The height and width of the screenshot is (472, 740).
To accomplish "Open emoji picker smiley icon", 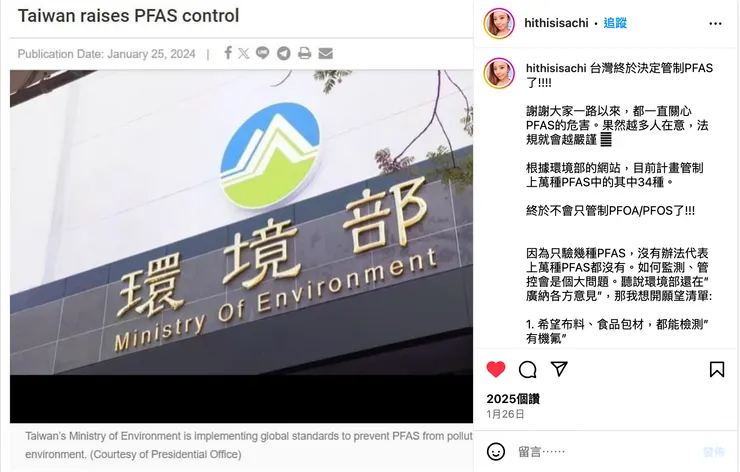I will [x=496, y=452].
